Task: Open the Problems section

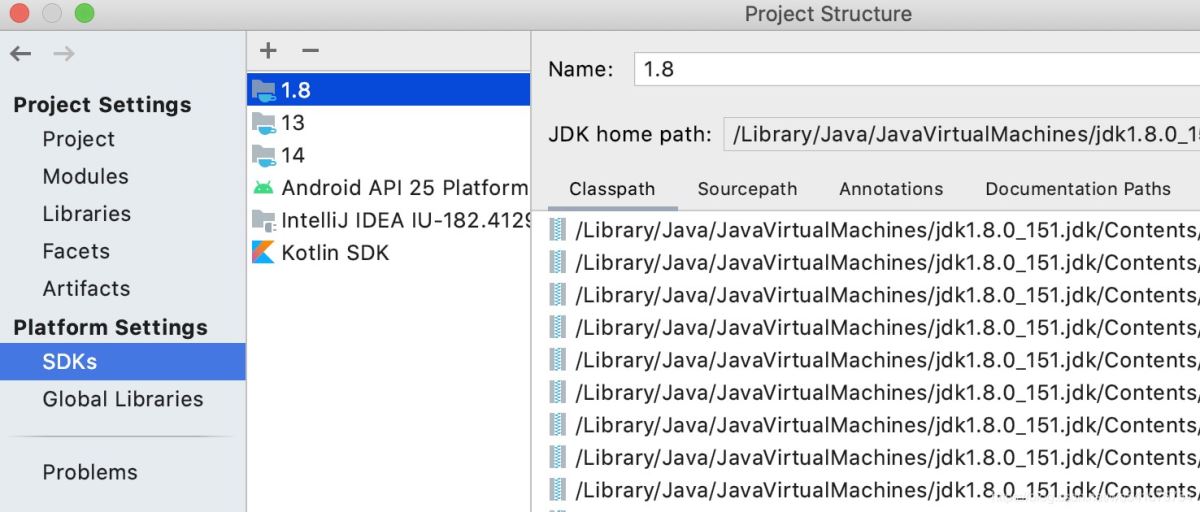Action: pyautogui.click(x=90, y=472)
